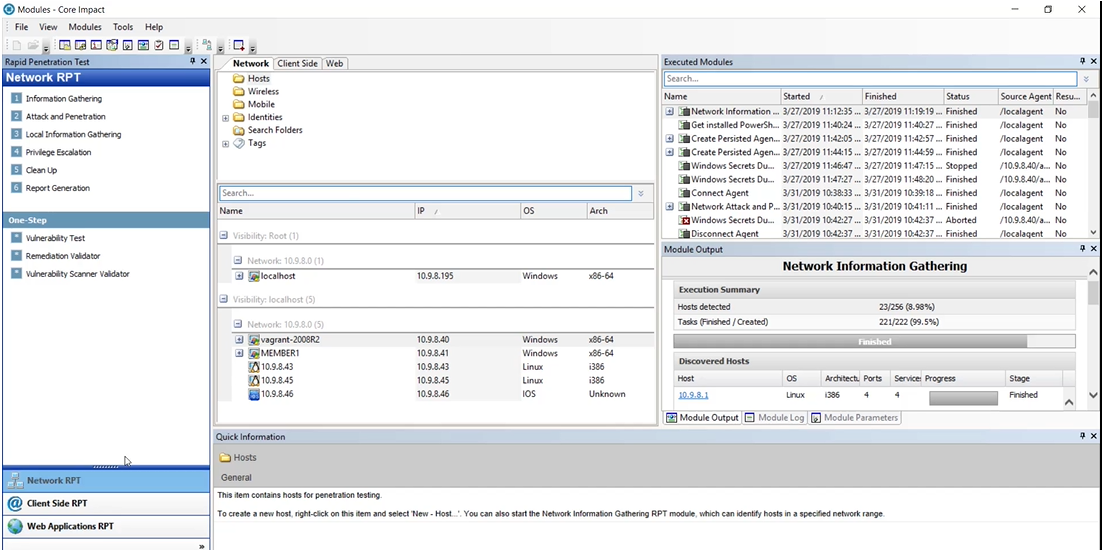The height and width of the screenshot is (550, 1104).
Task: Pin the Quick Information panel
Action: (1081, 437)
